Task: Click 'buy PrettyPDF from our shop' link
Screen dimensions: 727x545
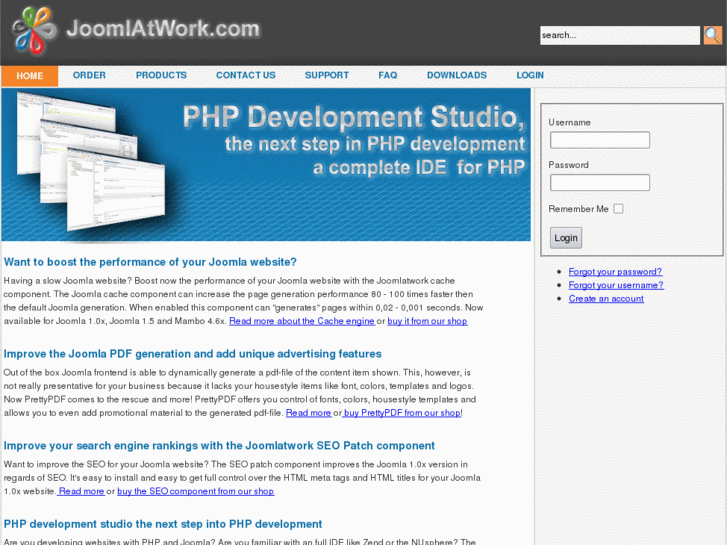Action: point(402,413)
